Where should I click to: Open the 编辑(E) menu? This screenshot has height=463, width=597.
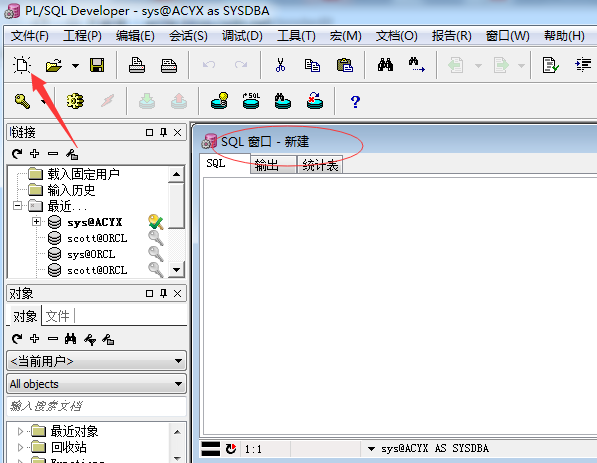tap(135, 36)
